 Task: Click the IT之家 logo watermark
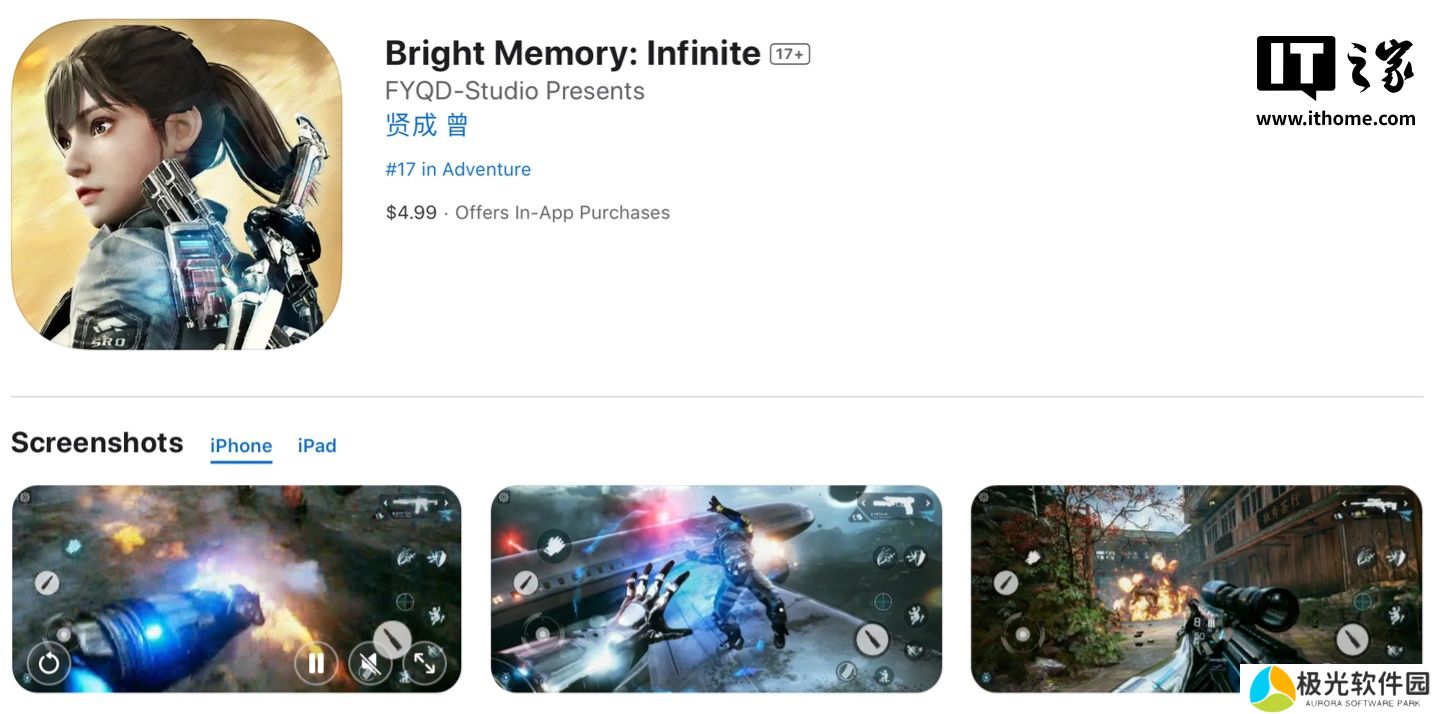[1335, 68]
